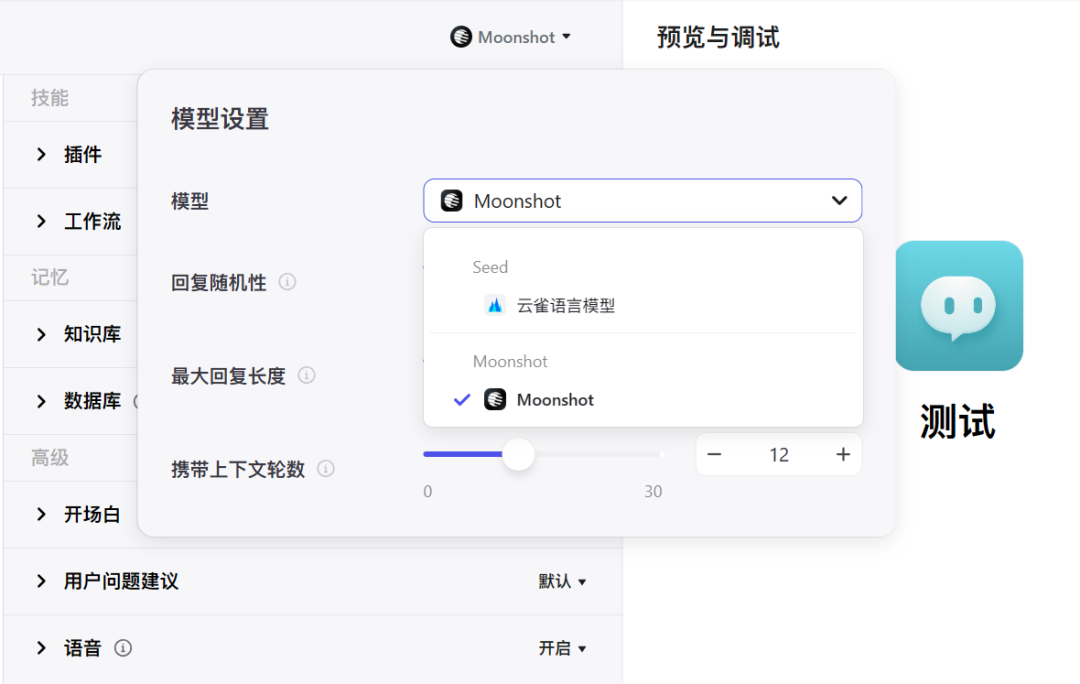Click the 高级 section header
Image resolution: width=1080 pixels, height=684 pixels.
point(50,457)
